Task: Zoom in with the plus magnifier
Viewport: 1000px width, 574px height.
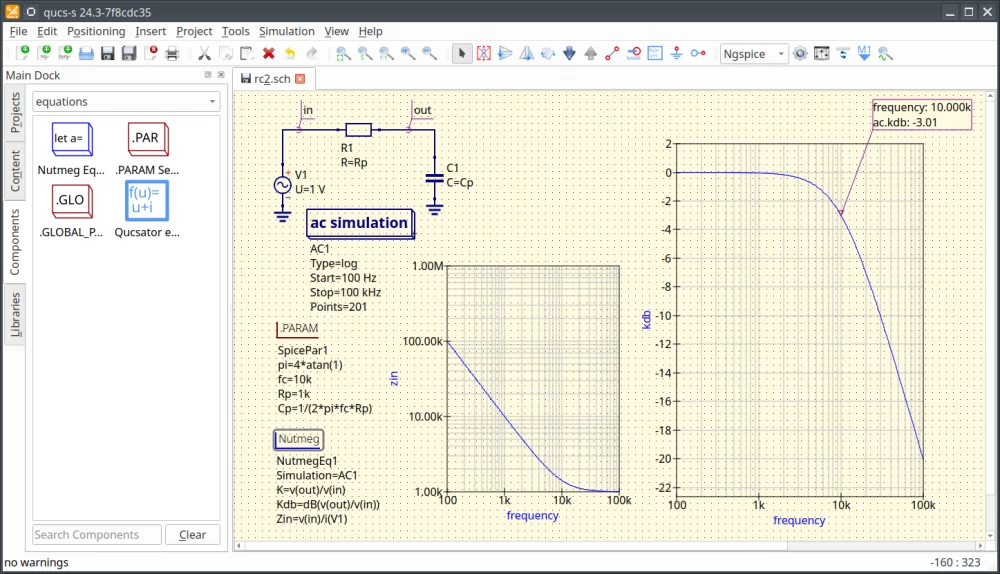Action: pos(408,54)
